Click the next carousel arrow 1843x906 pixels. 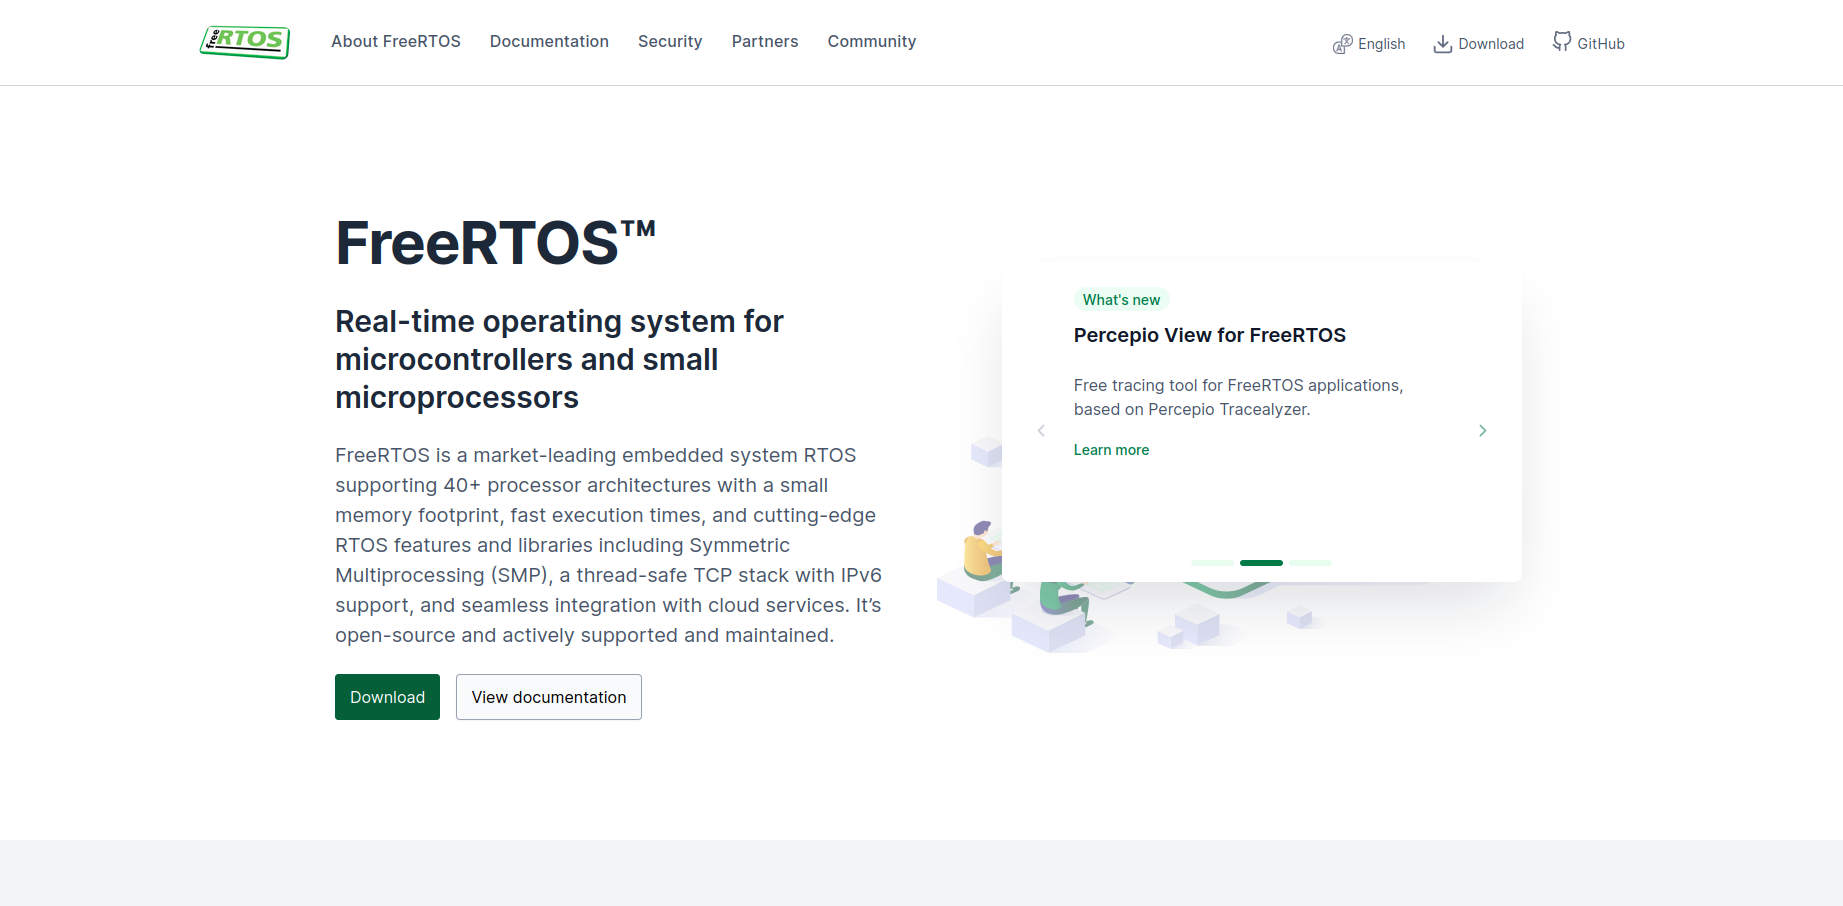[1483, 430]
